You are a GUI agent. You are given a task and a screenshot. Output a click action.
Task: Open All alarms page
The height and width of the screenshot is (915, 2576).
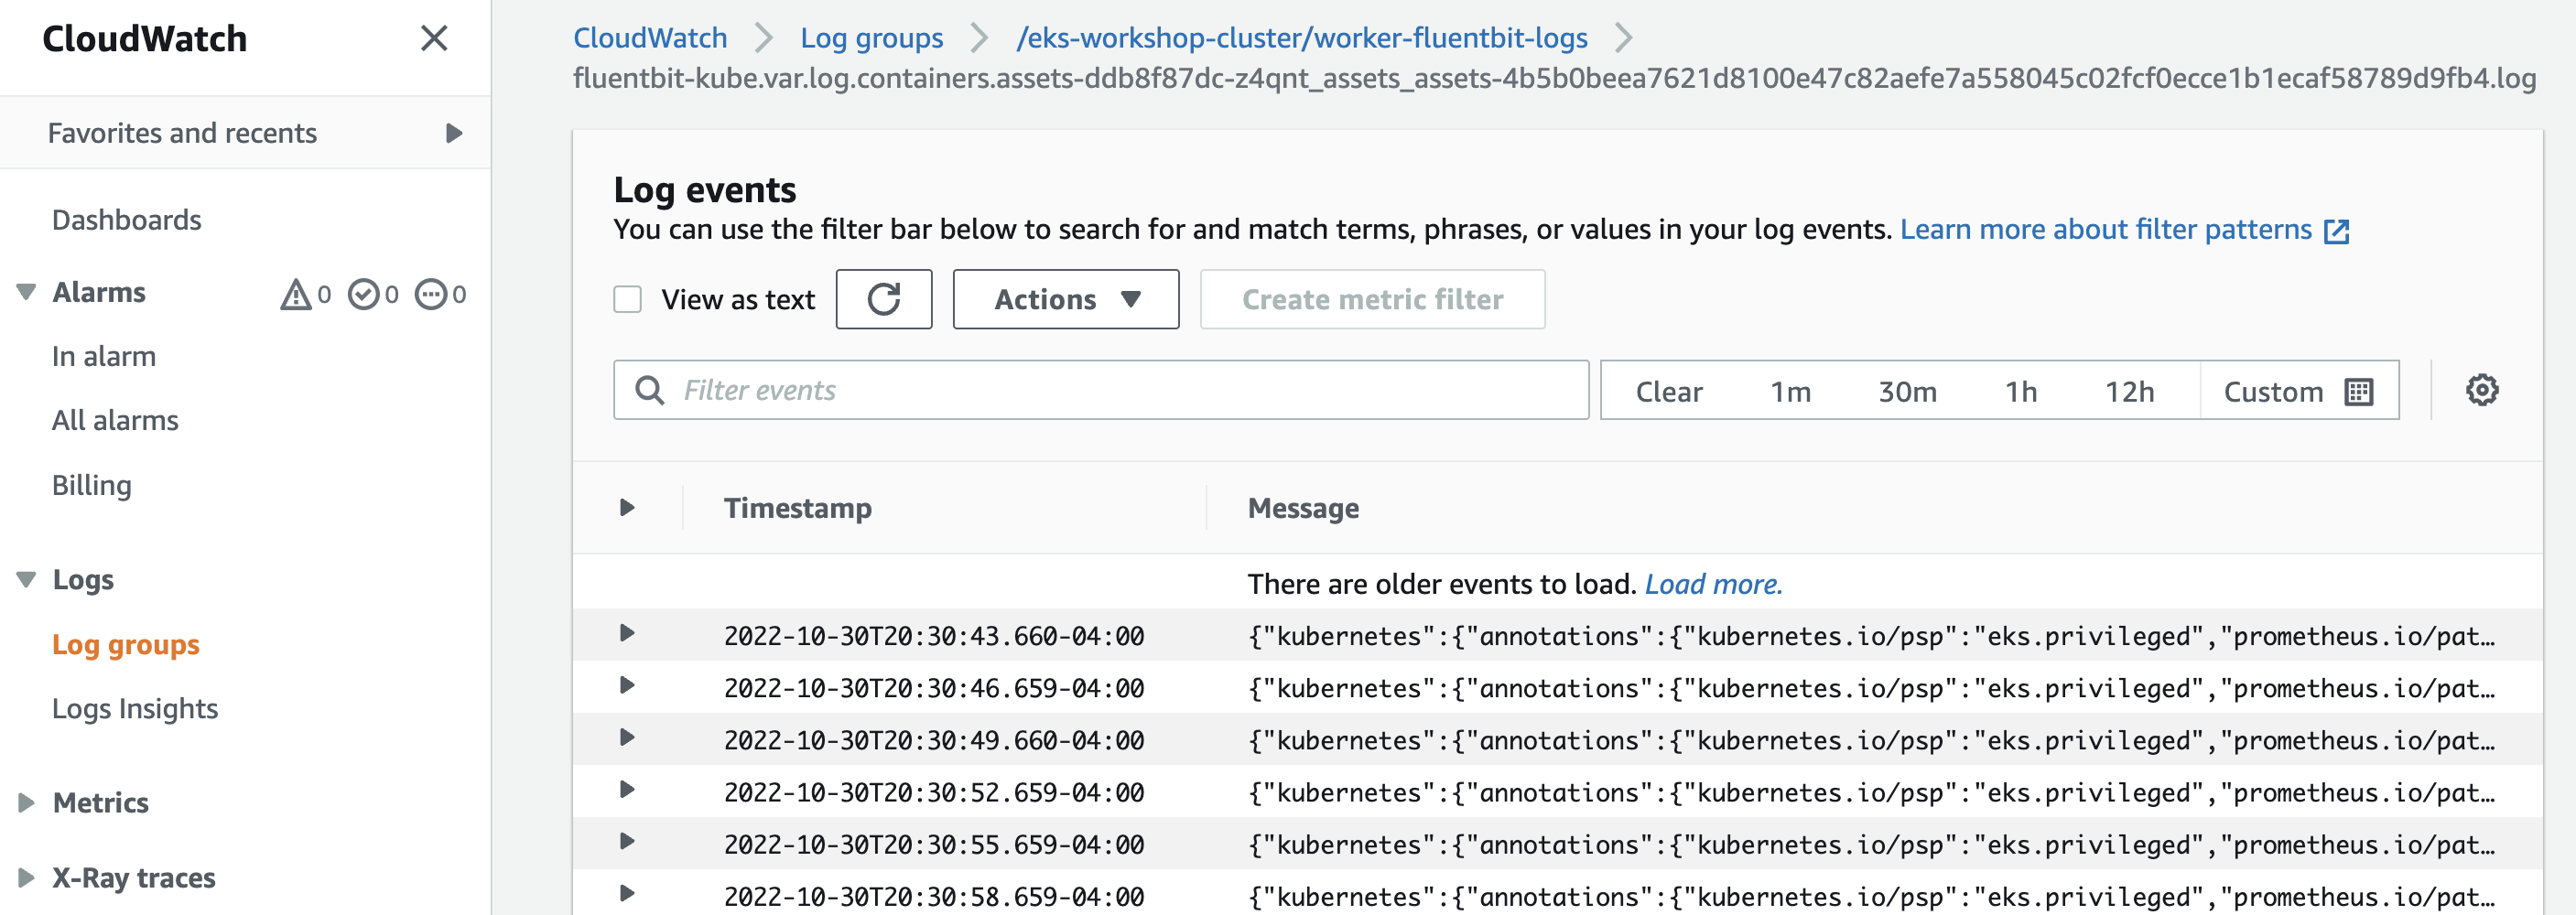115,421
